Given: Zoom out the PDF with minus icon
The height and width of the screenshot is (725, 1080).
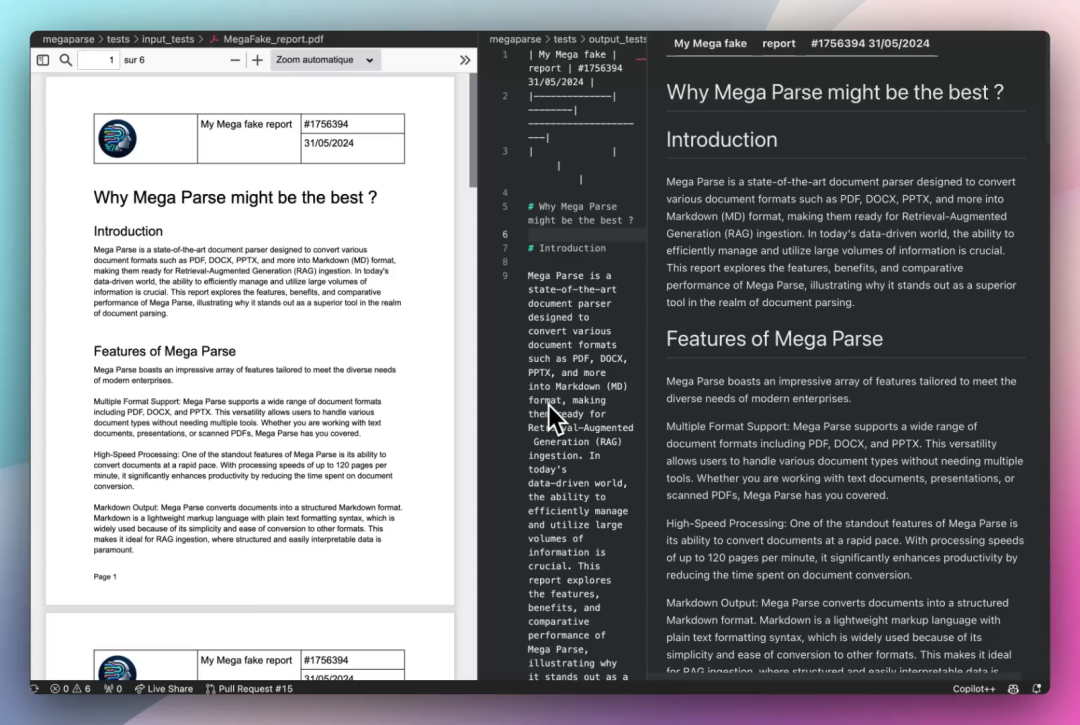Looking at the screenshot, I should click(235, 60).
